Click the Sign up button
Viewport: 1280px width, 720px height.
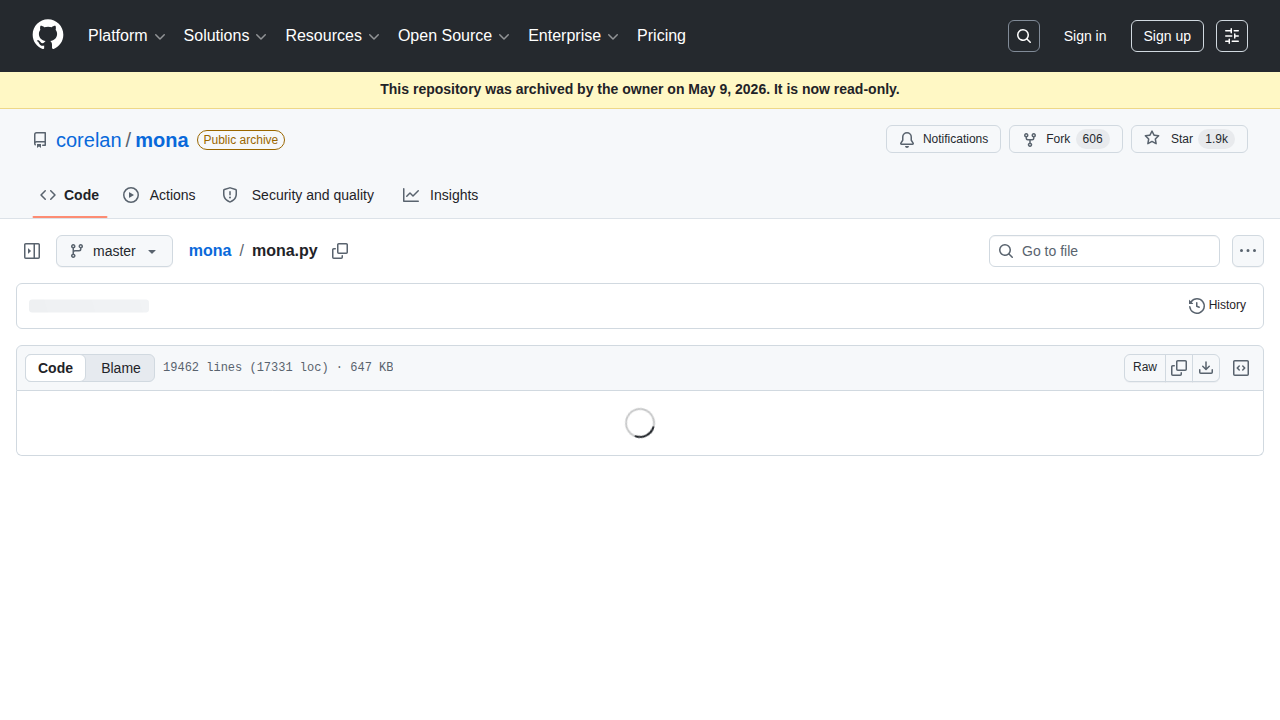click(x=1167, y=36)
